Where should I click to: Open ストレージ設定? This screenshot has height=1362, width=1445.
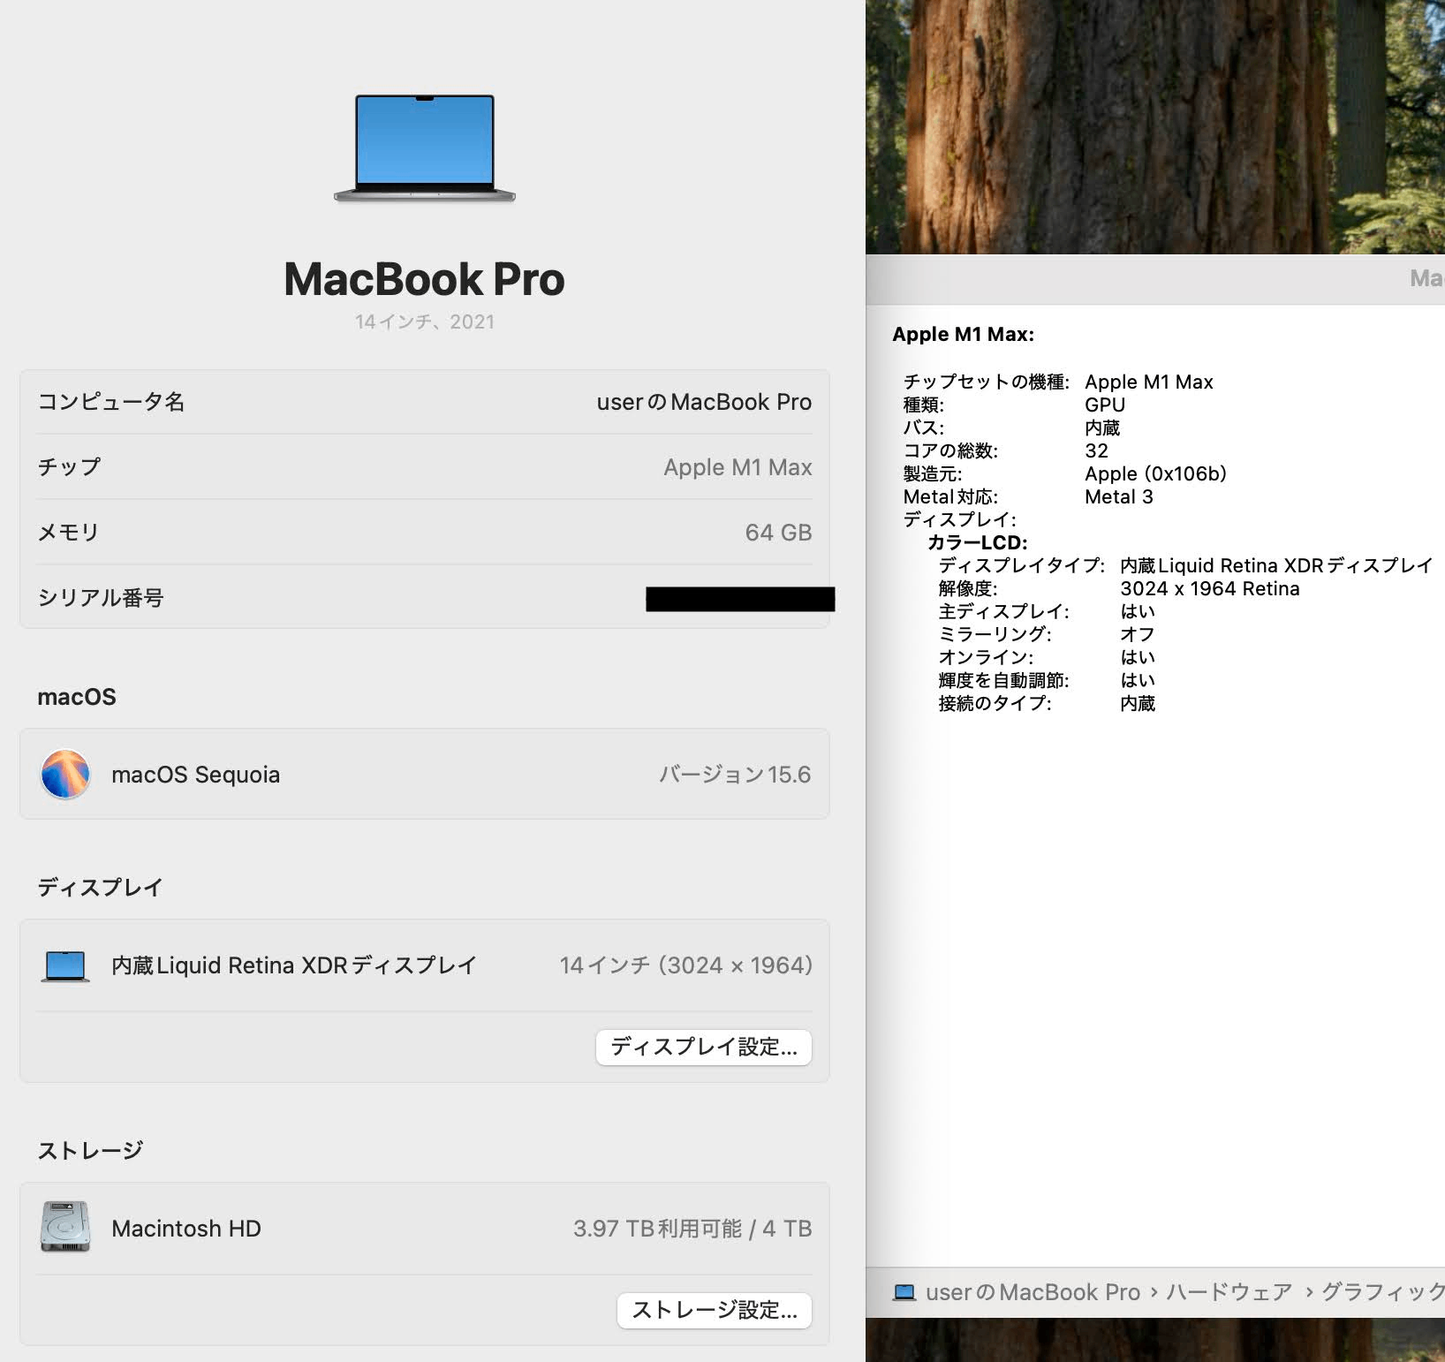(x=713, y=1310)
